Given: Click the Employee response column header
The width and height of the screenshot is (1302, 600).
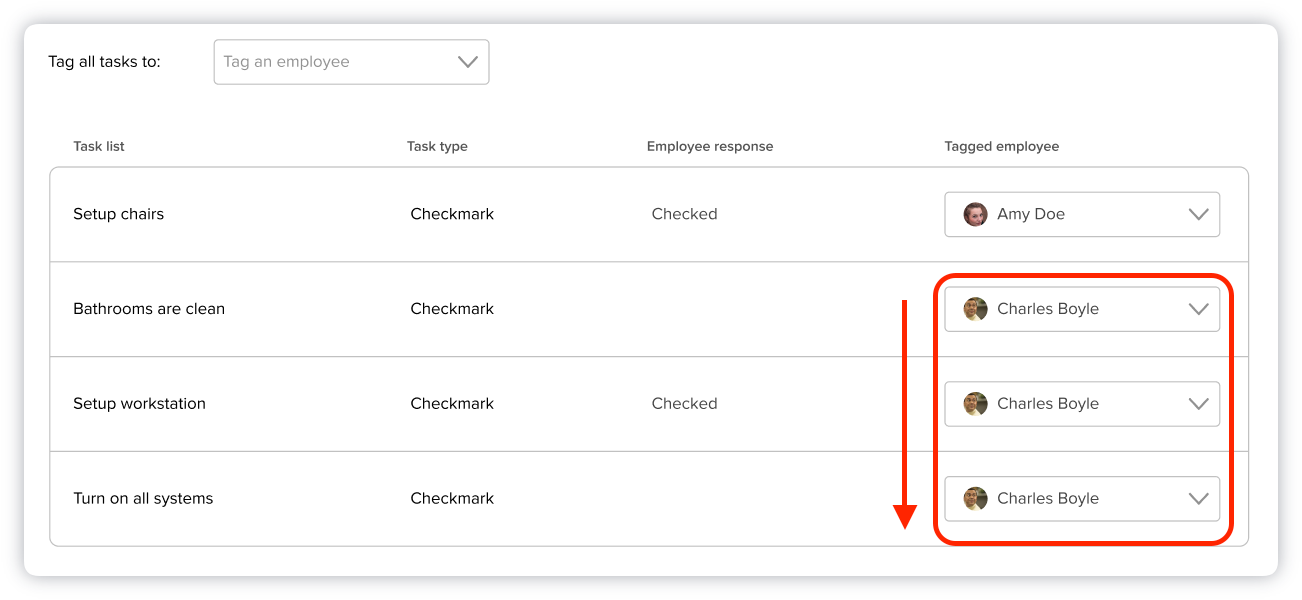Looking at the screenshot, I should pyautogui.click(x=710, y=146).
